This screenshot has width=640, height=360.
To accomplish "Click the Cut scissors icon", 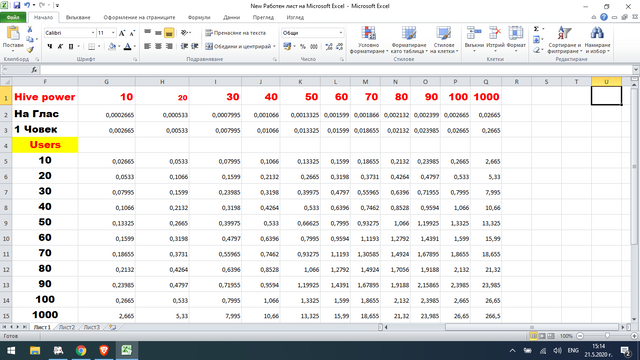I will tap(30, 29).
